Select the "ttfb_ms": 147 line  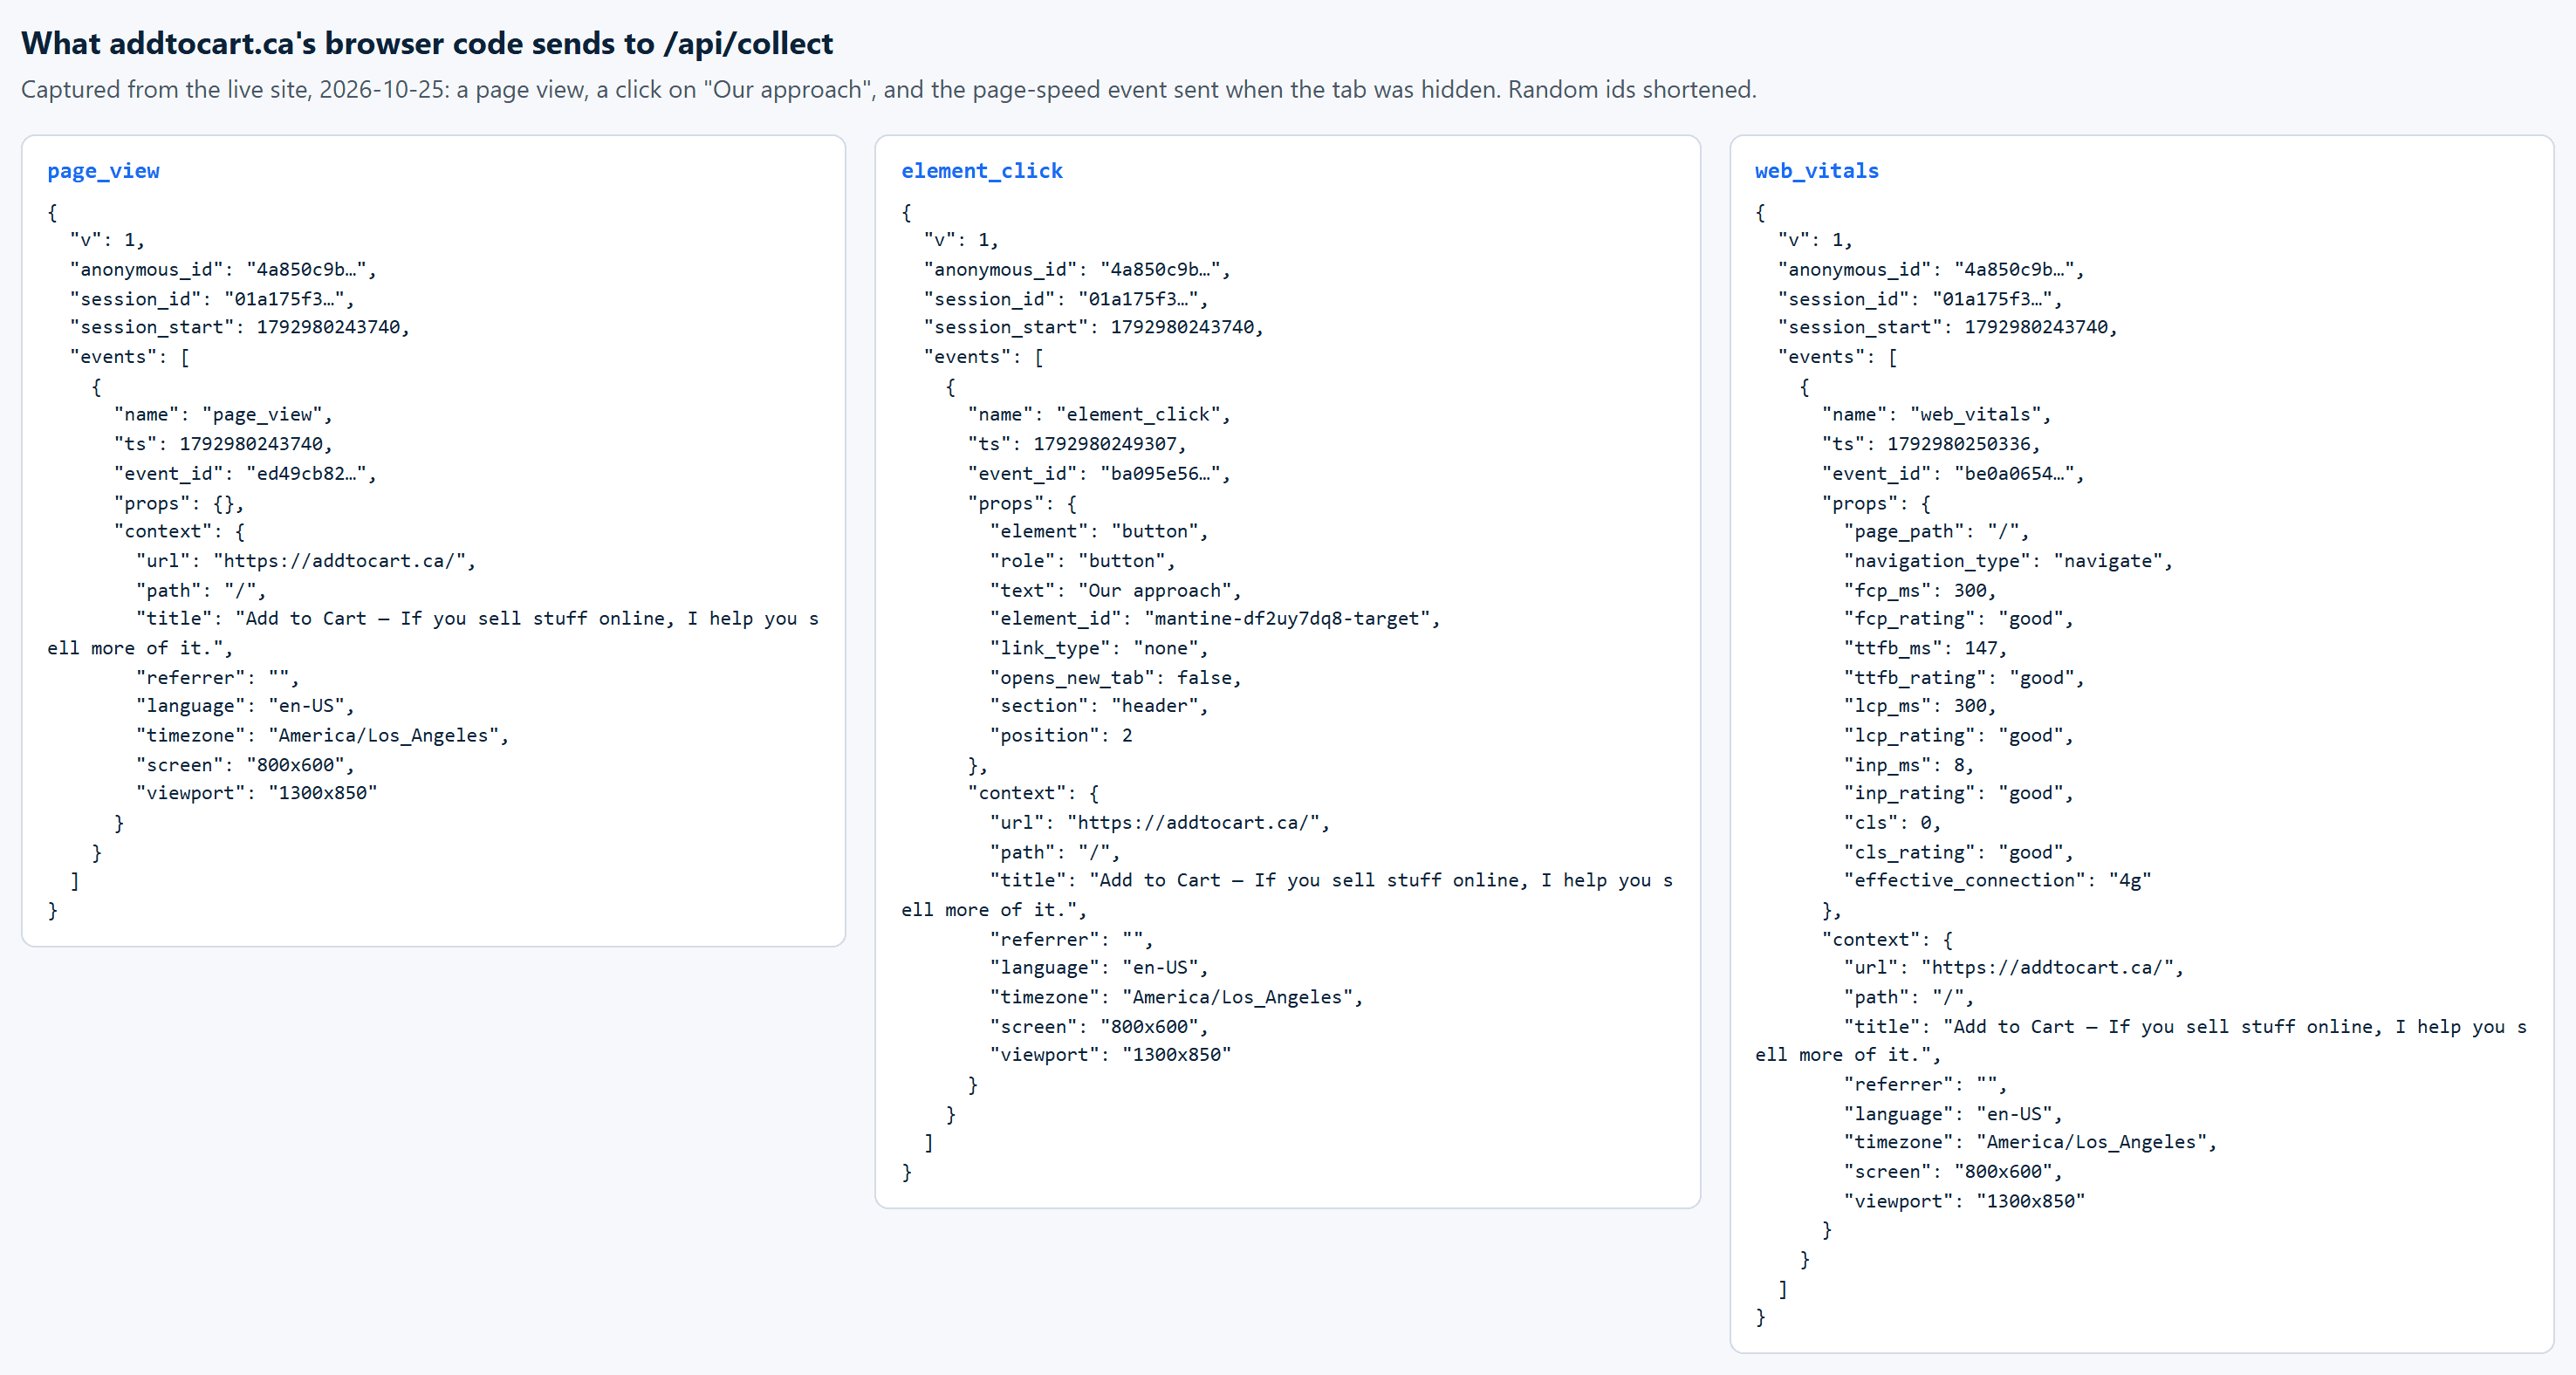(x=1925, y=648)
